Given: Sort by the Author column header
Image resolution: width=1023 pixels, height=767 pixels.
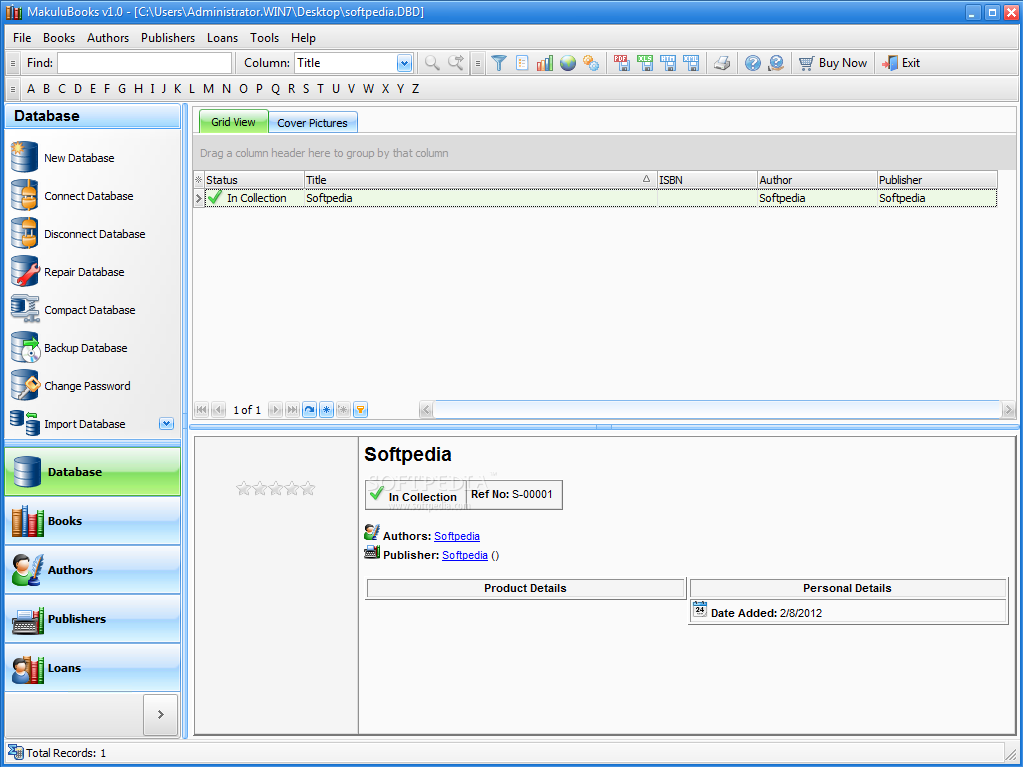Looking at the screenshot, I should click(x=817, y=180).
